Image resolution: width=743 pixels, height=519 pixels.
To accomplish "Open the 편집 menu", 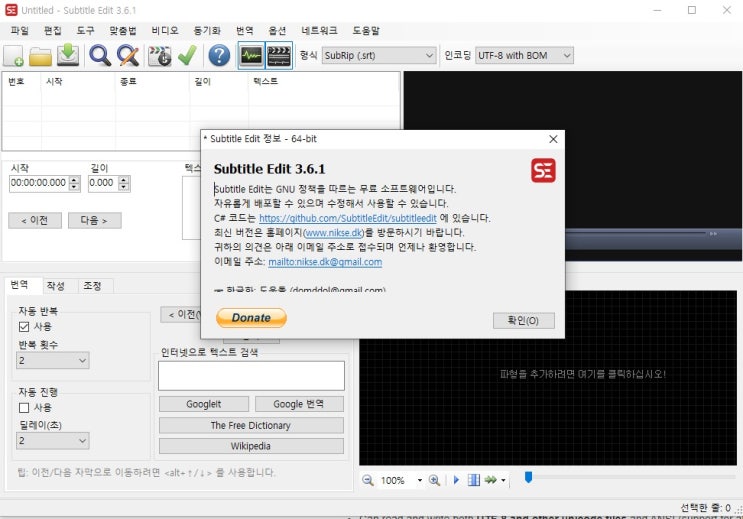I will tap(53, 31).
